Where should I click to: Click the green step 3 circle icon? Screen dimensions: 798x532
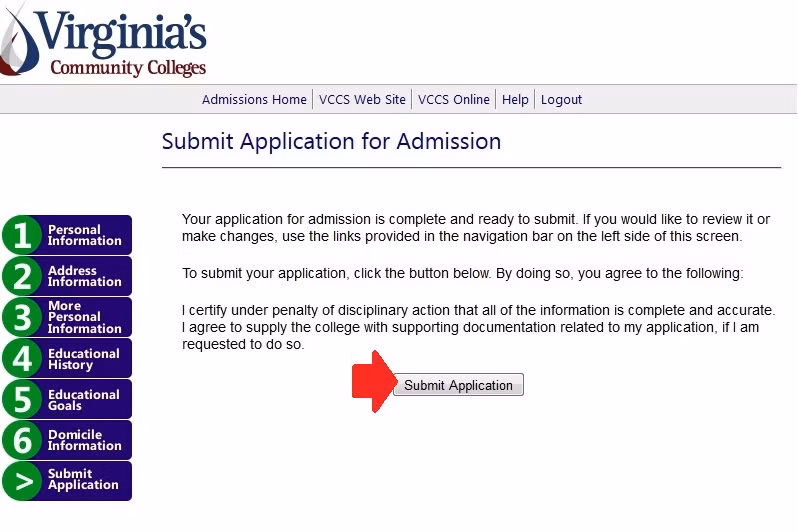click(x=20, y=318)
